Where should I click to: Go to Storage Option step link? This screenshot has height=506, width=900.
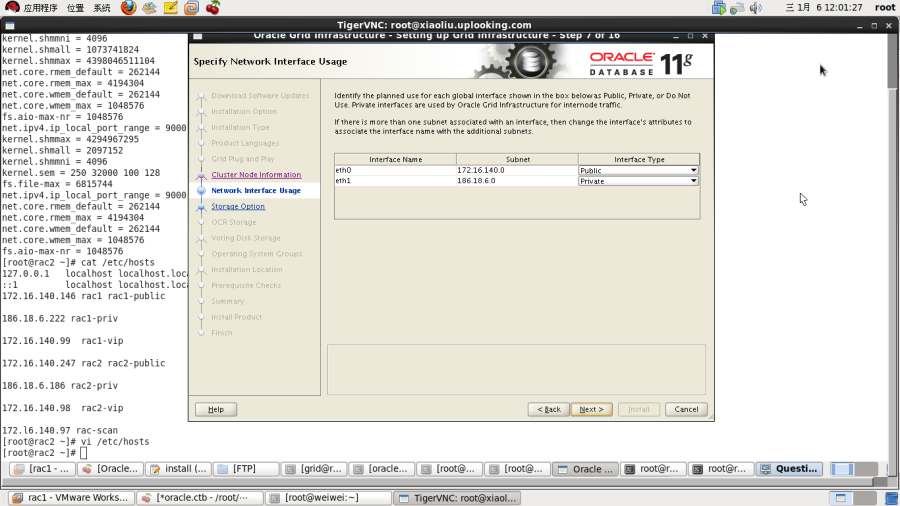coord(238,206)
